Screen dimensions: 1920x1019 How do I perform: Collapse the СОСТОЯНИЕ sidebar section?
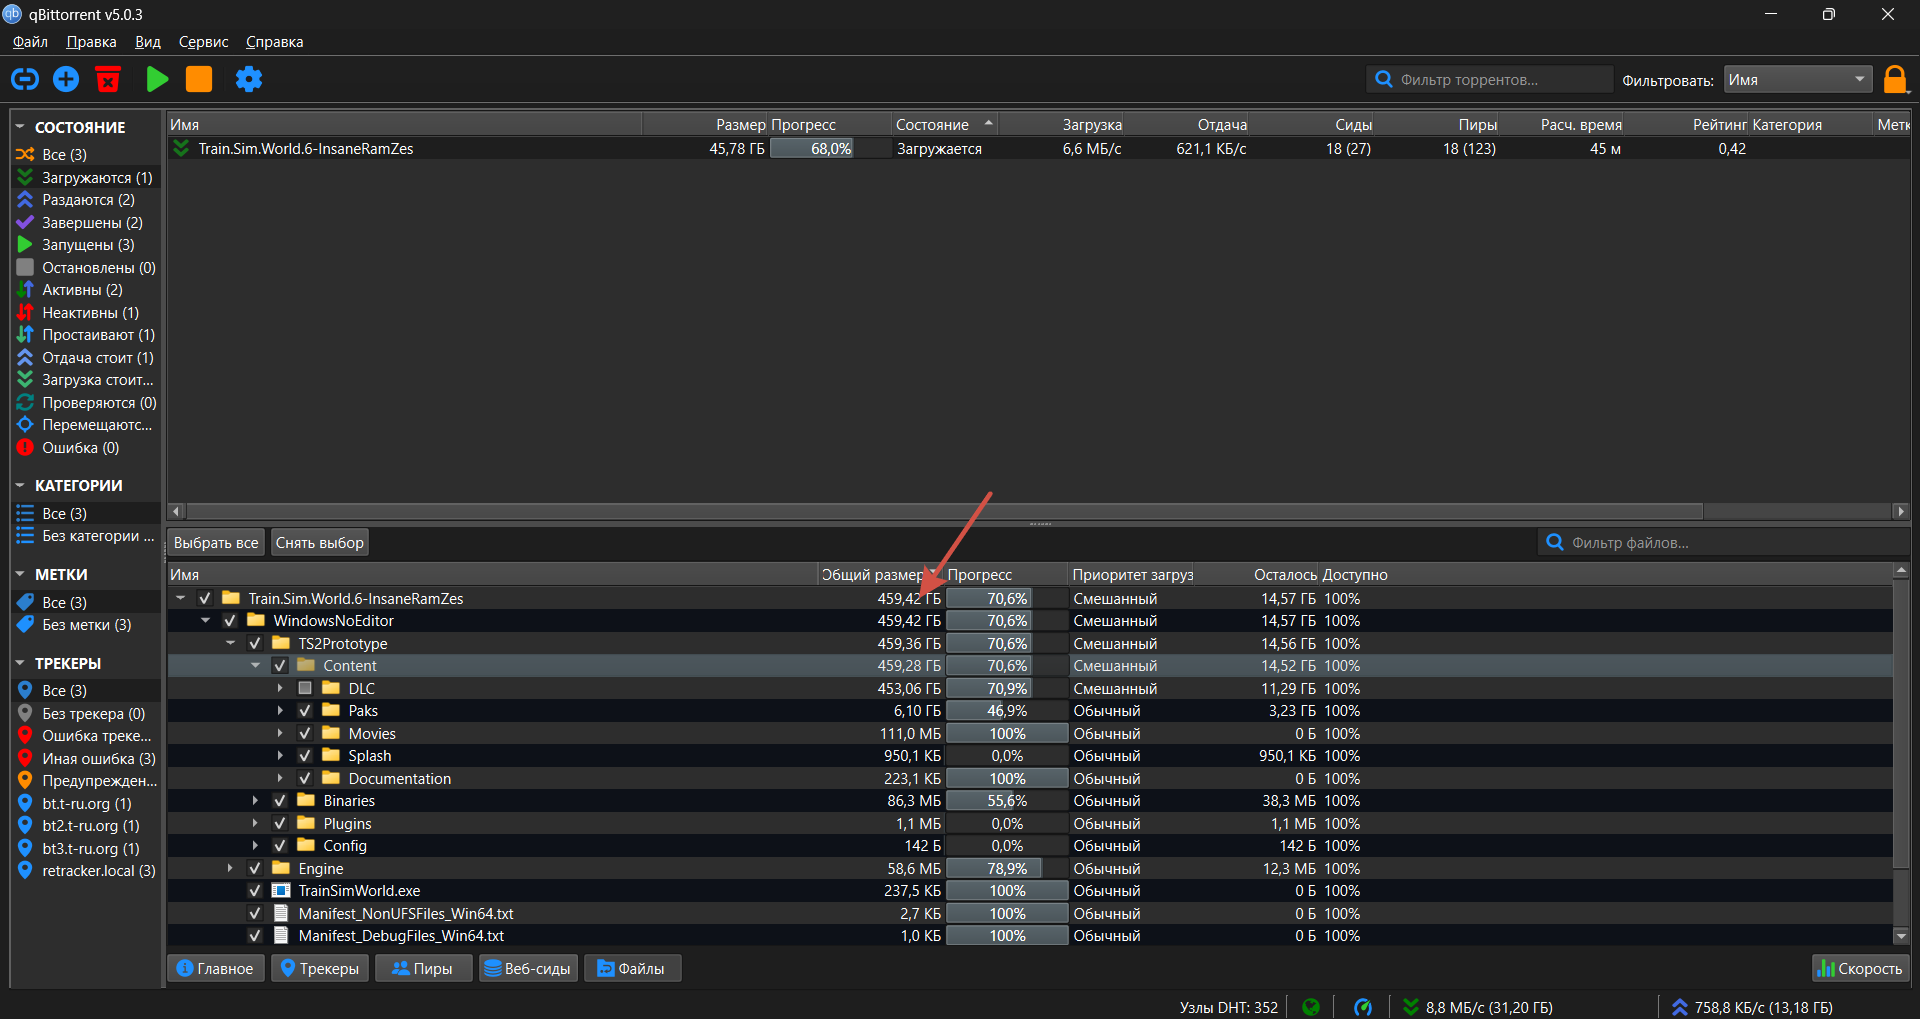point(20,127)
